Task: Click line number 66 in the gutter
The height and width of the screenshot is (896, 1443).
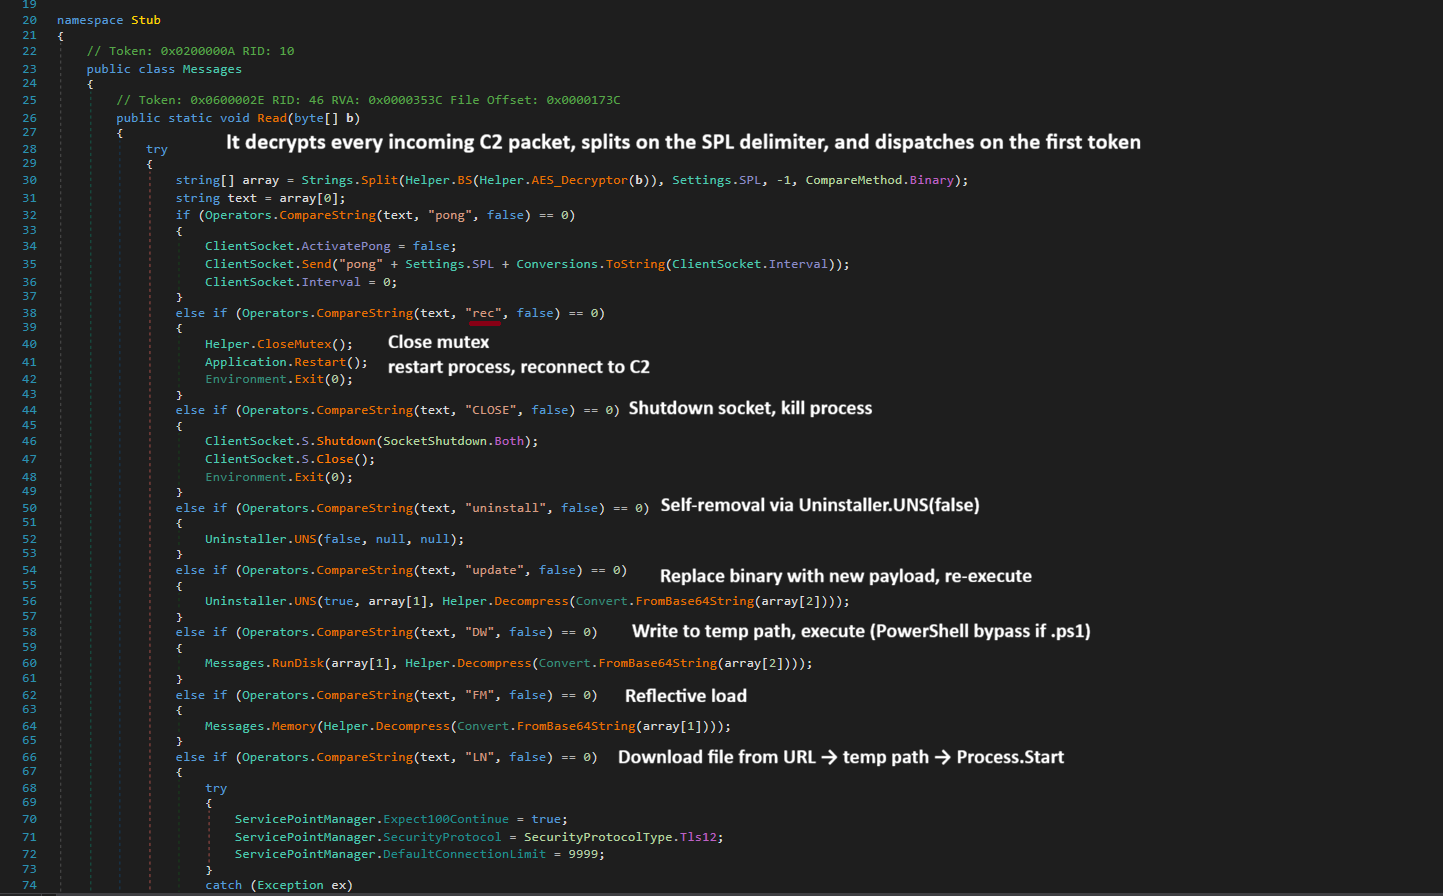Action: click(x=29, y=757)
